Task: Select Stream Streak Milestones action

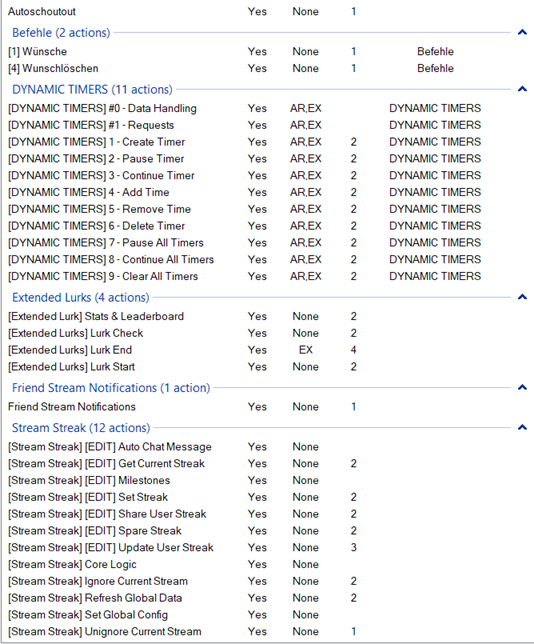Action: coord(267,480)
